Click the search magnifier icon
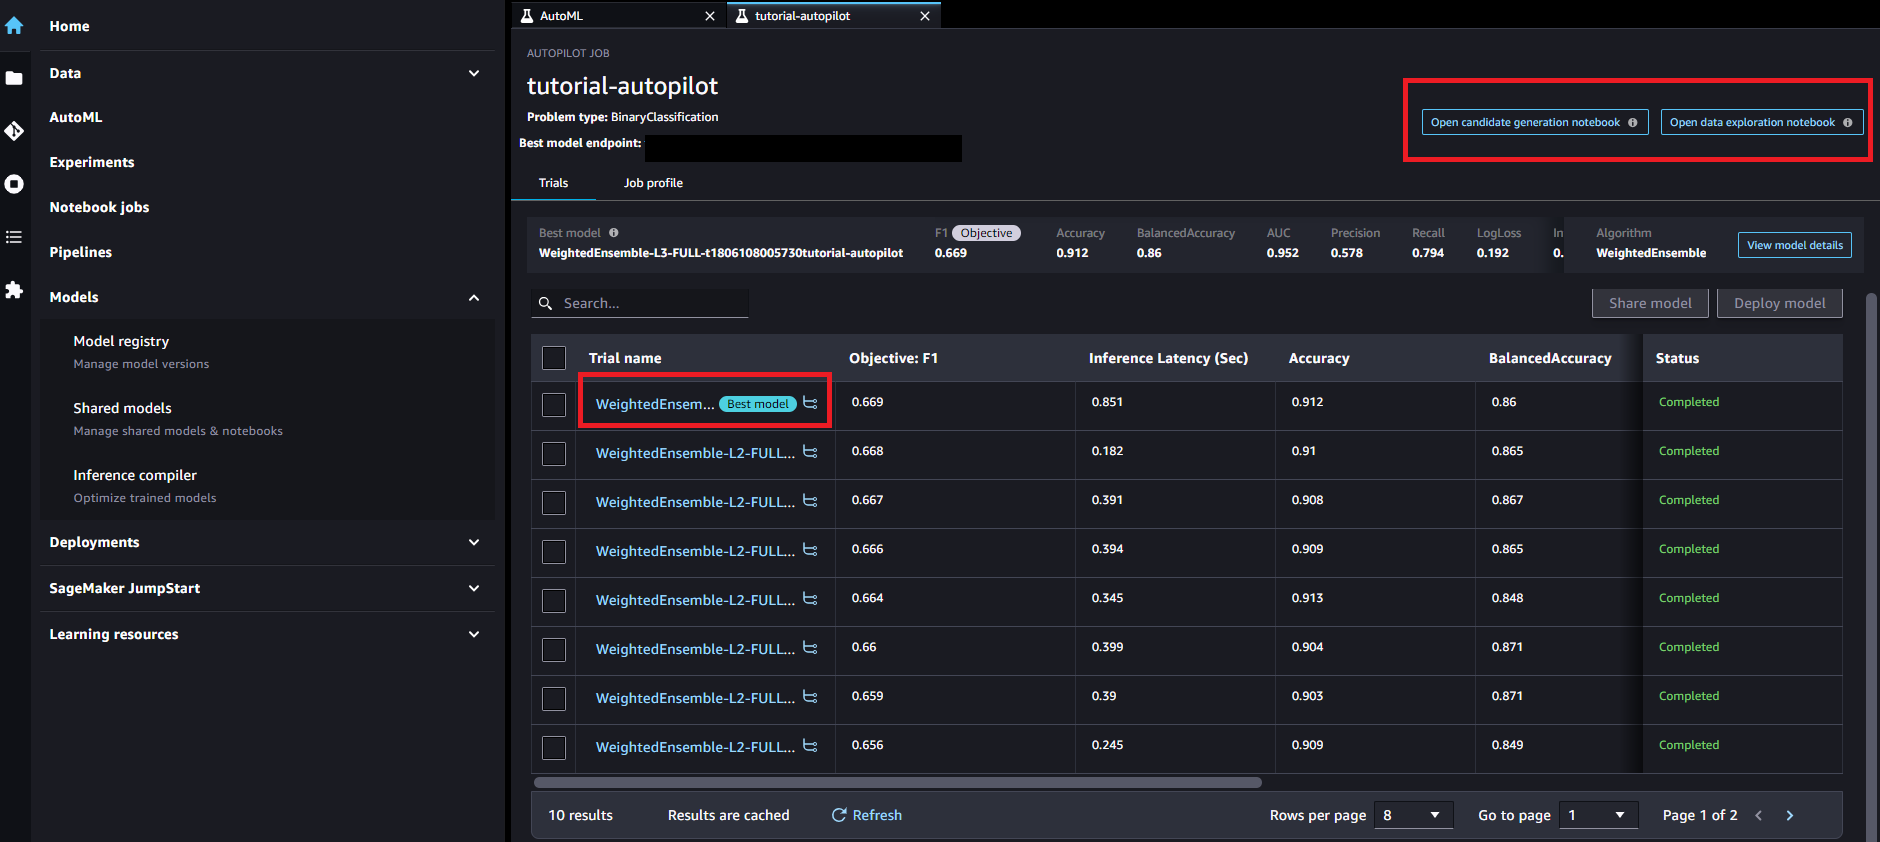This screenshot has width=1880, height=842. [546, 303]
